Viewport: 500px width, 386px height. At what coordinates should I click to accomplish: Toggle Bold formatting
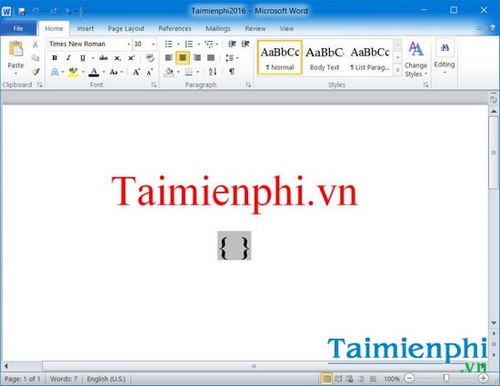[55, 58]
